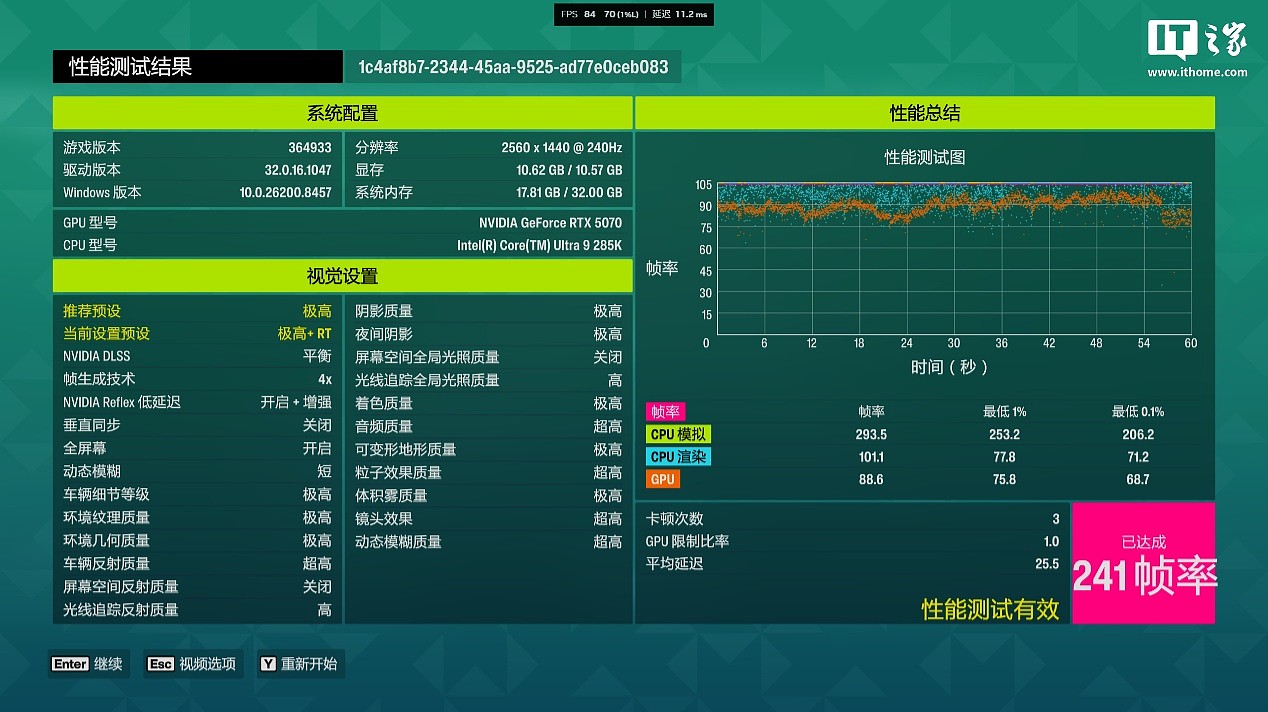Select the 粒子效果质量 row

point(488,472)
